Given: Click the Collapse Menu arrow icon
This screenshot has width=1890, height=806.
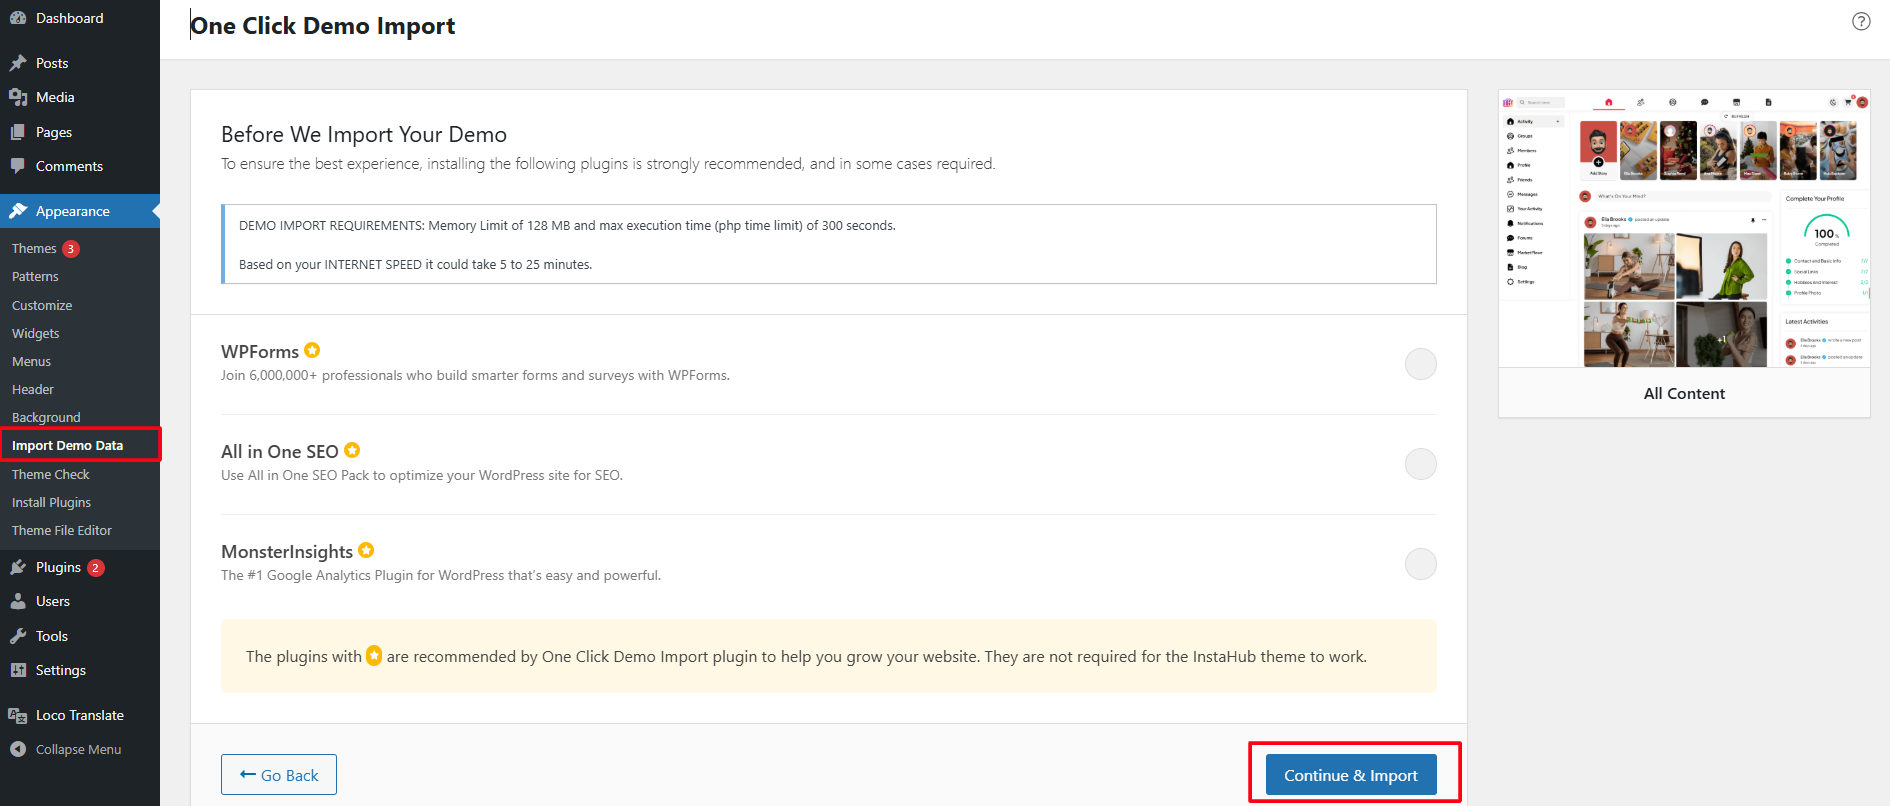Looking at the screenshot, I should (18, 749).
